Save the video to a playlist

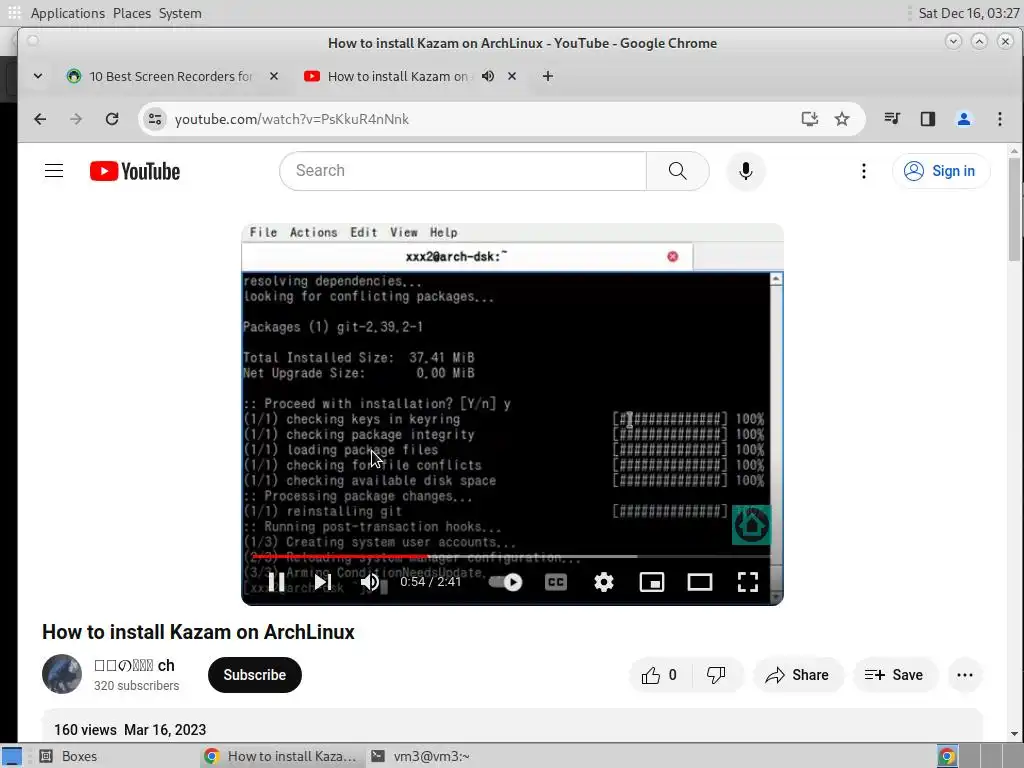click(895, 675)
